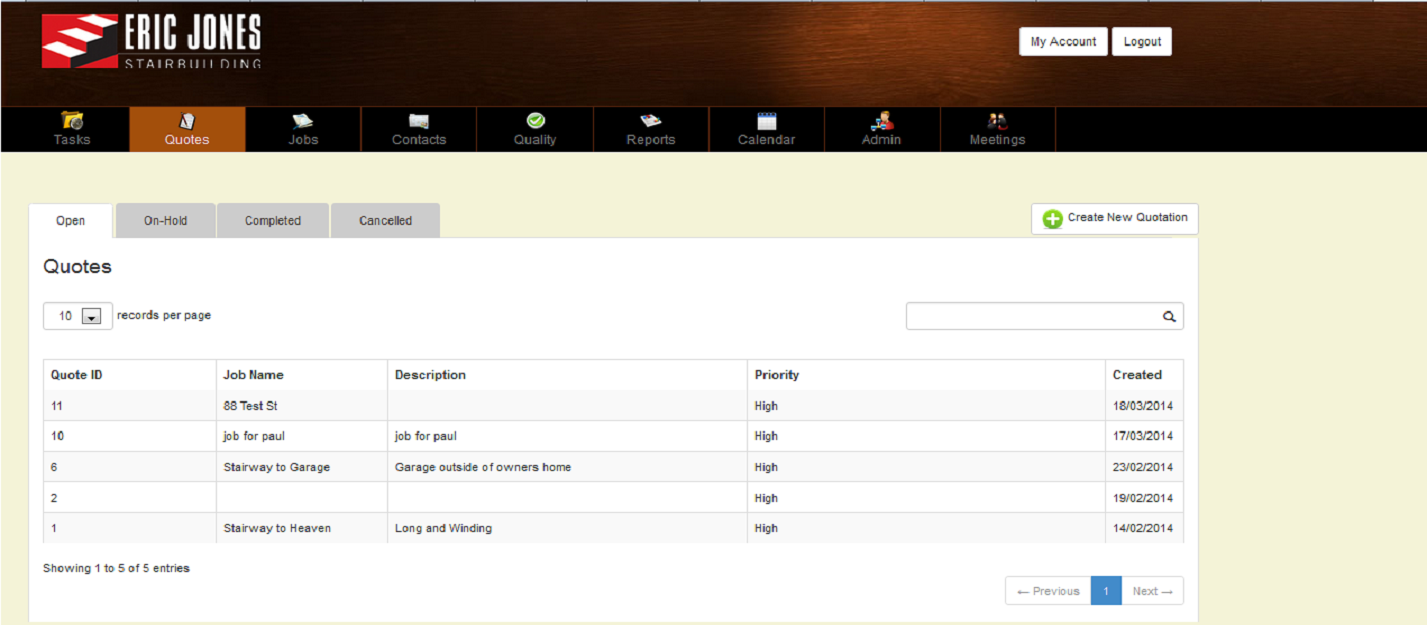Open the Reports section icon
The image size is (1427, 625).
pyautogui.click(x=651, y=120)
